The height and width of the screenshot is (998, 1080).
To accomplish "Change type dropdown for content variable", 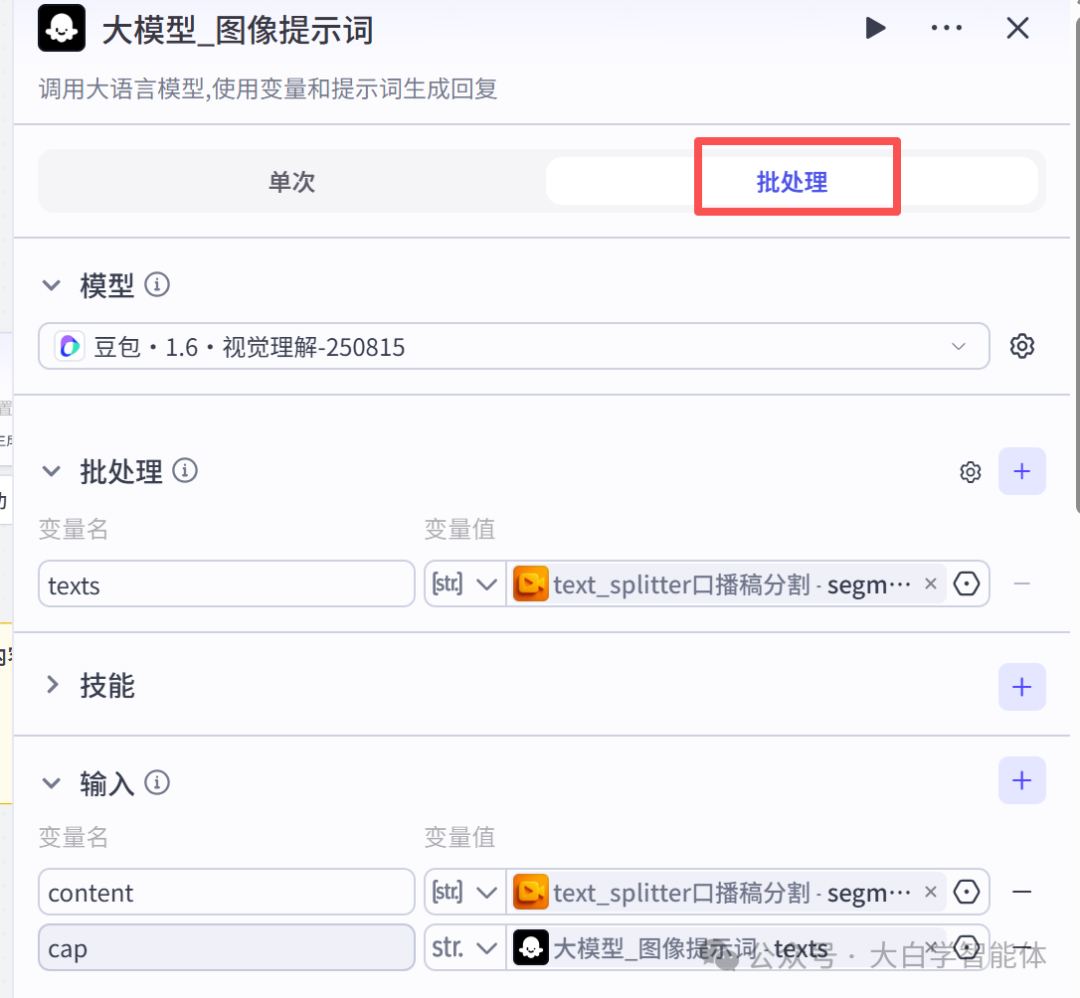I will tap(465, 893).
